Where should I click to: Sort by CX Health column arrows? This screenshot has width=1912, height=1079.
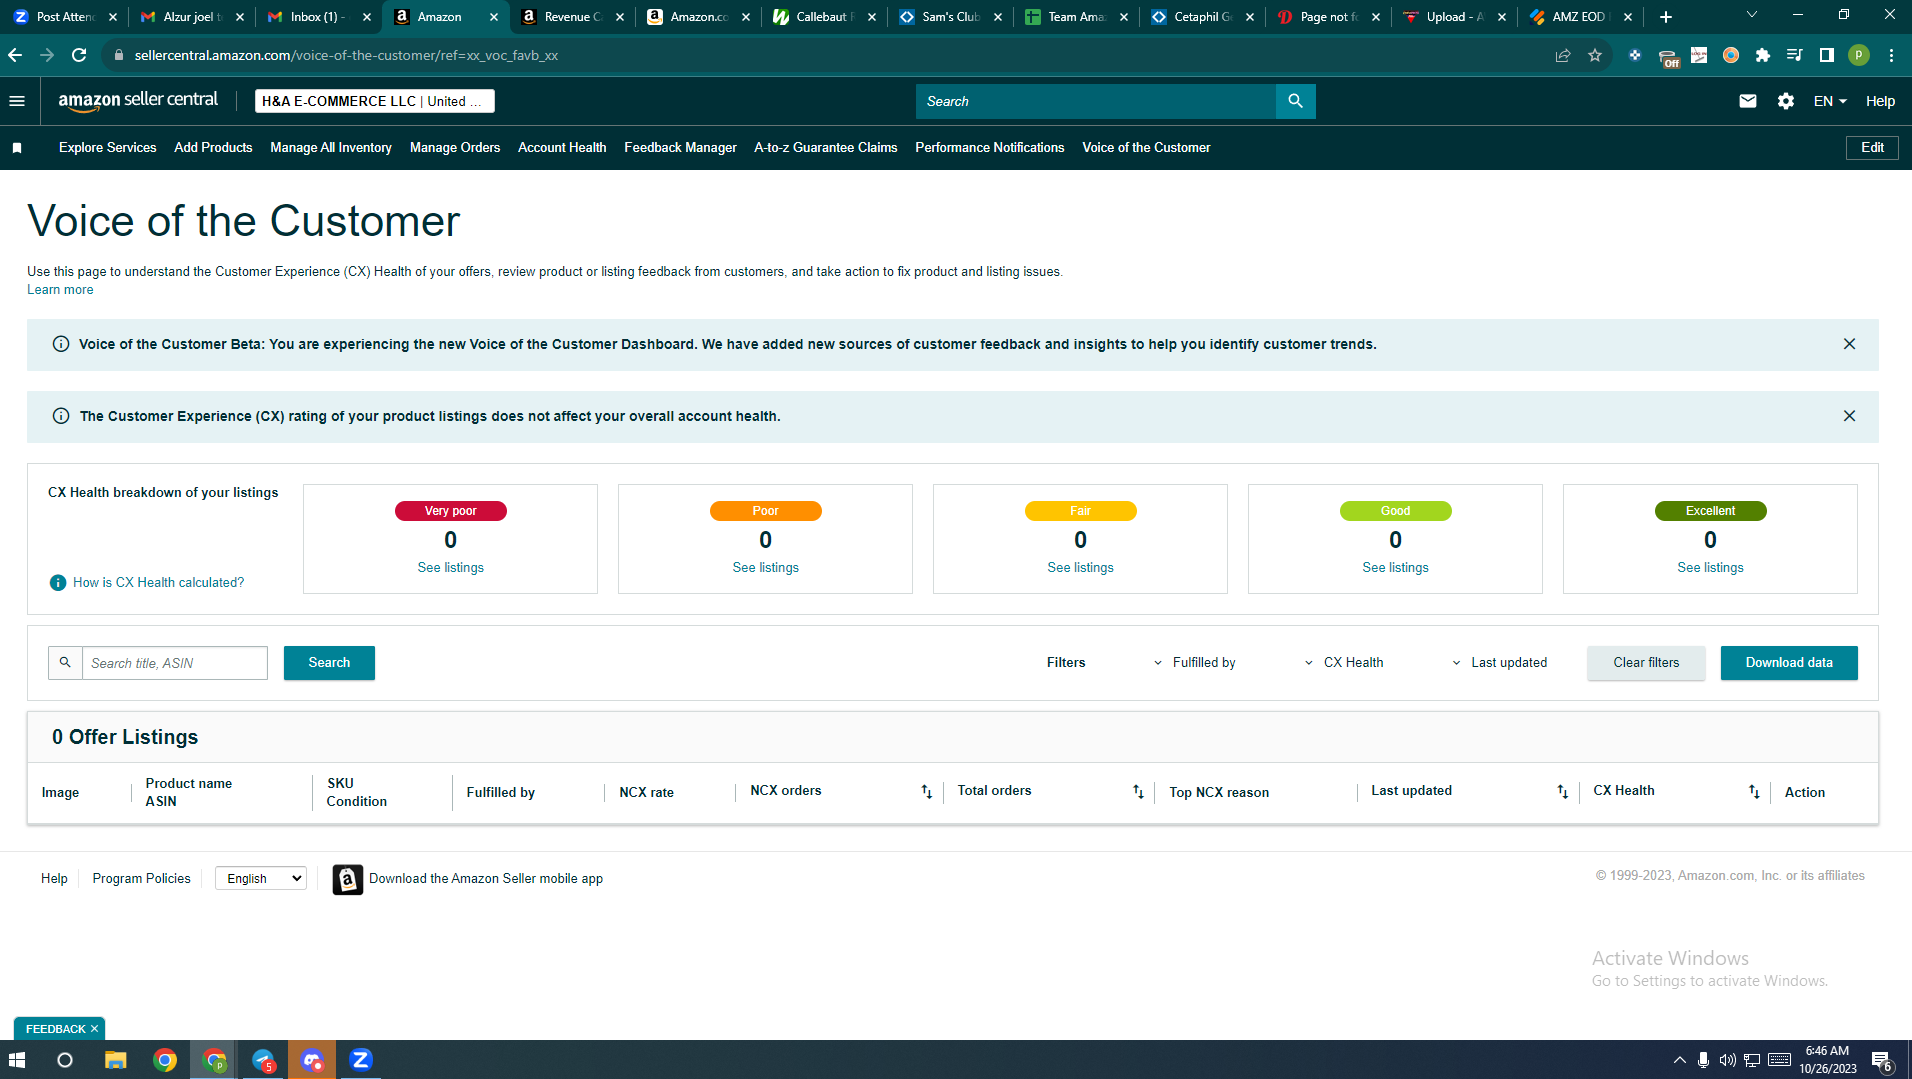point(1754,792)
